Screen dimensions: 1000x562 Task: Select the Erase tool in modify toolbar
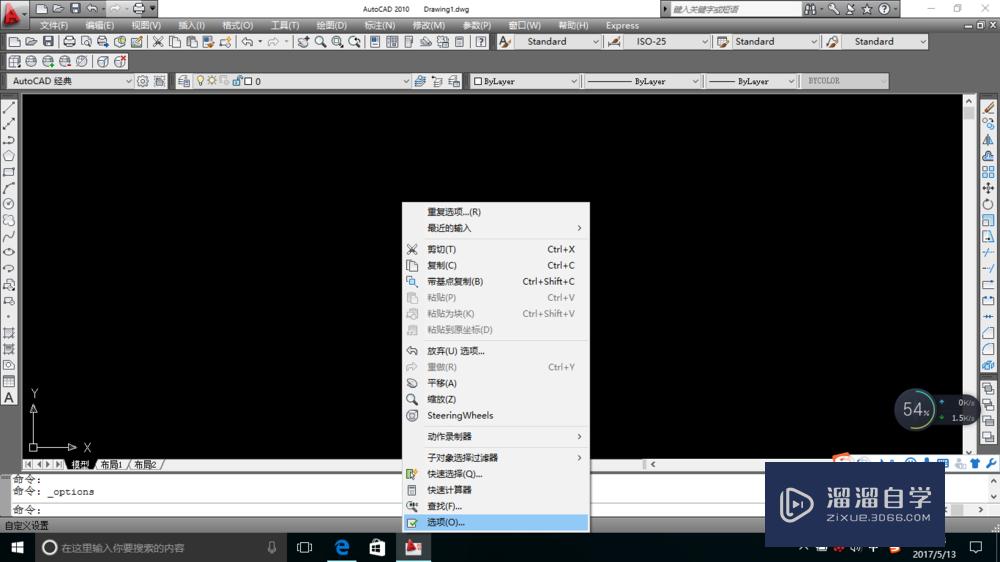(988, 108)
